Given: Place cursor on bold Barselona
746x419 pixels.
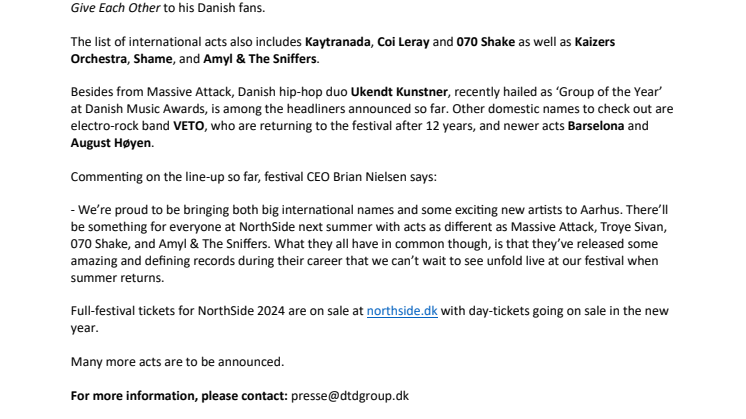Looking at the screenshot, I should [596, 126].
